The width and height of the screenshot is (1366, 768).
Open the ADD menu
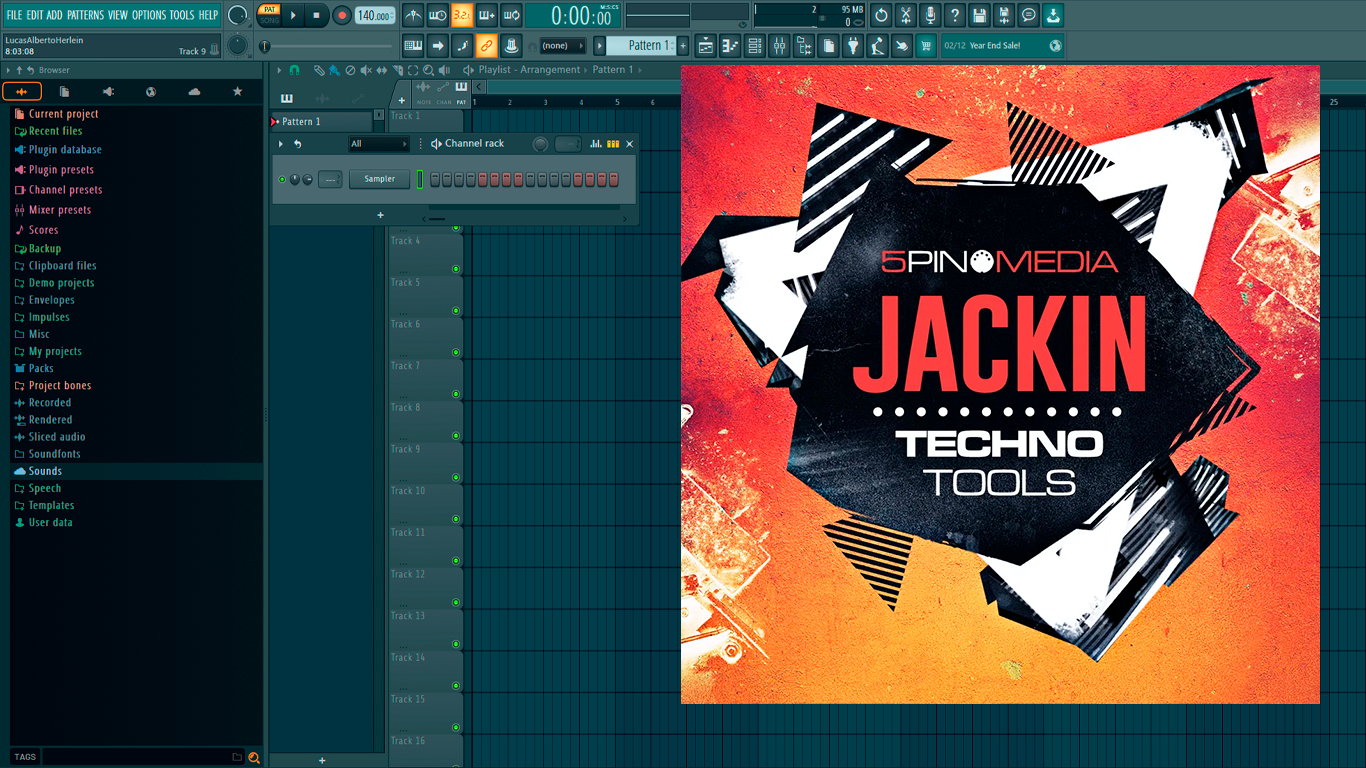(55, 15)
